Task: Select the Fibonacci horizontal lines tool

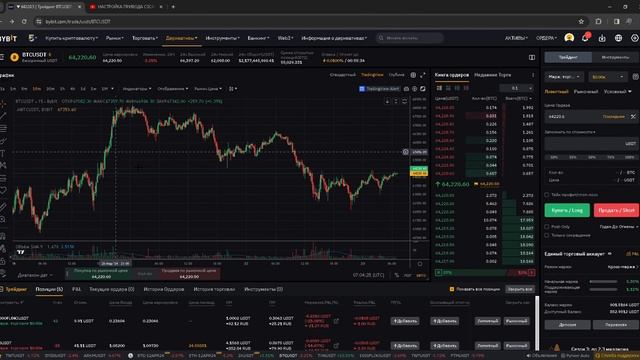Action: (x=3, y=129)
